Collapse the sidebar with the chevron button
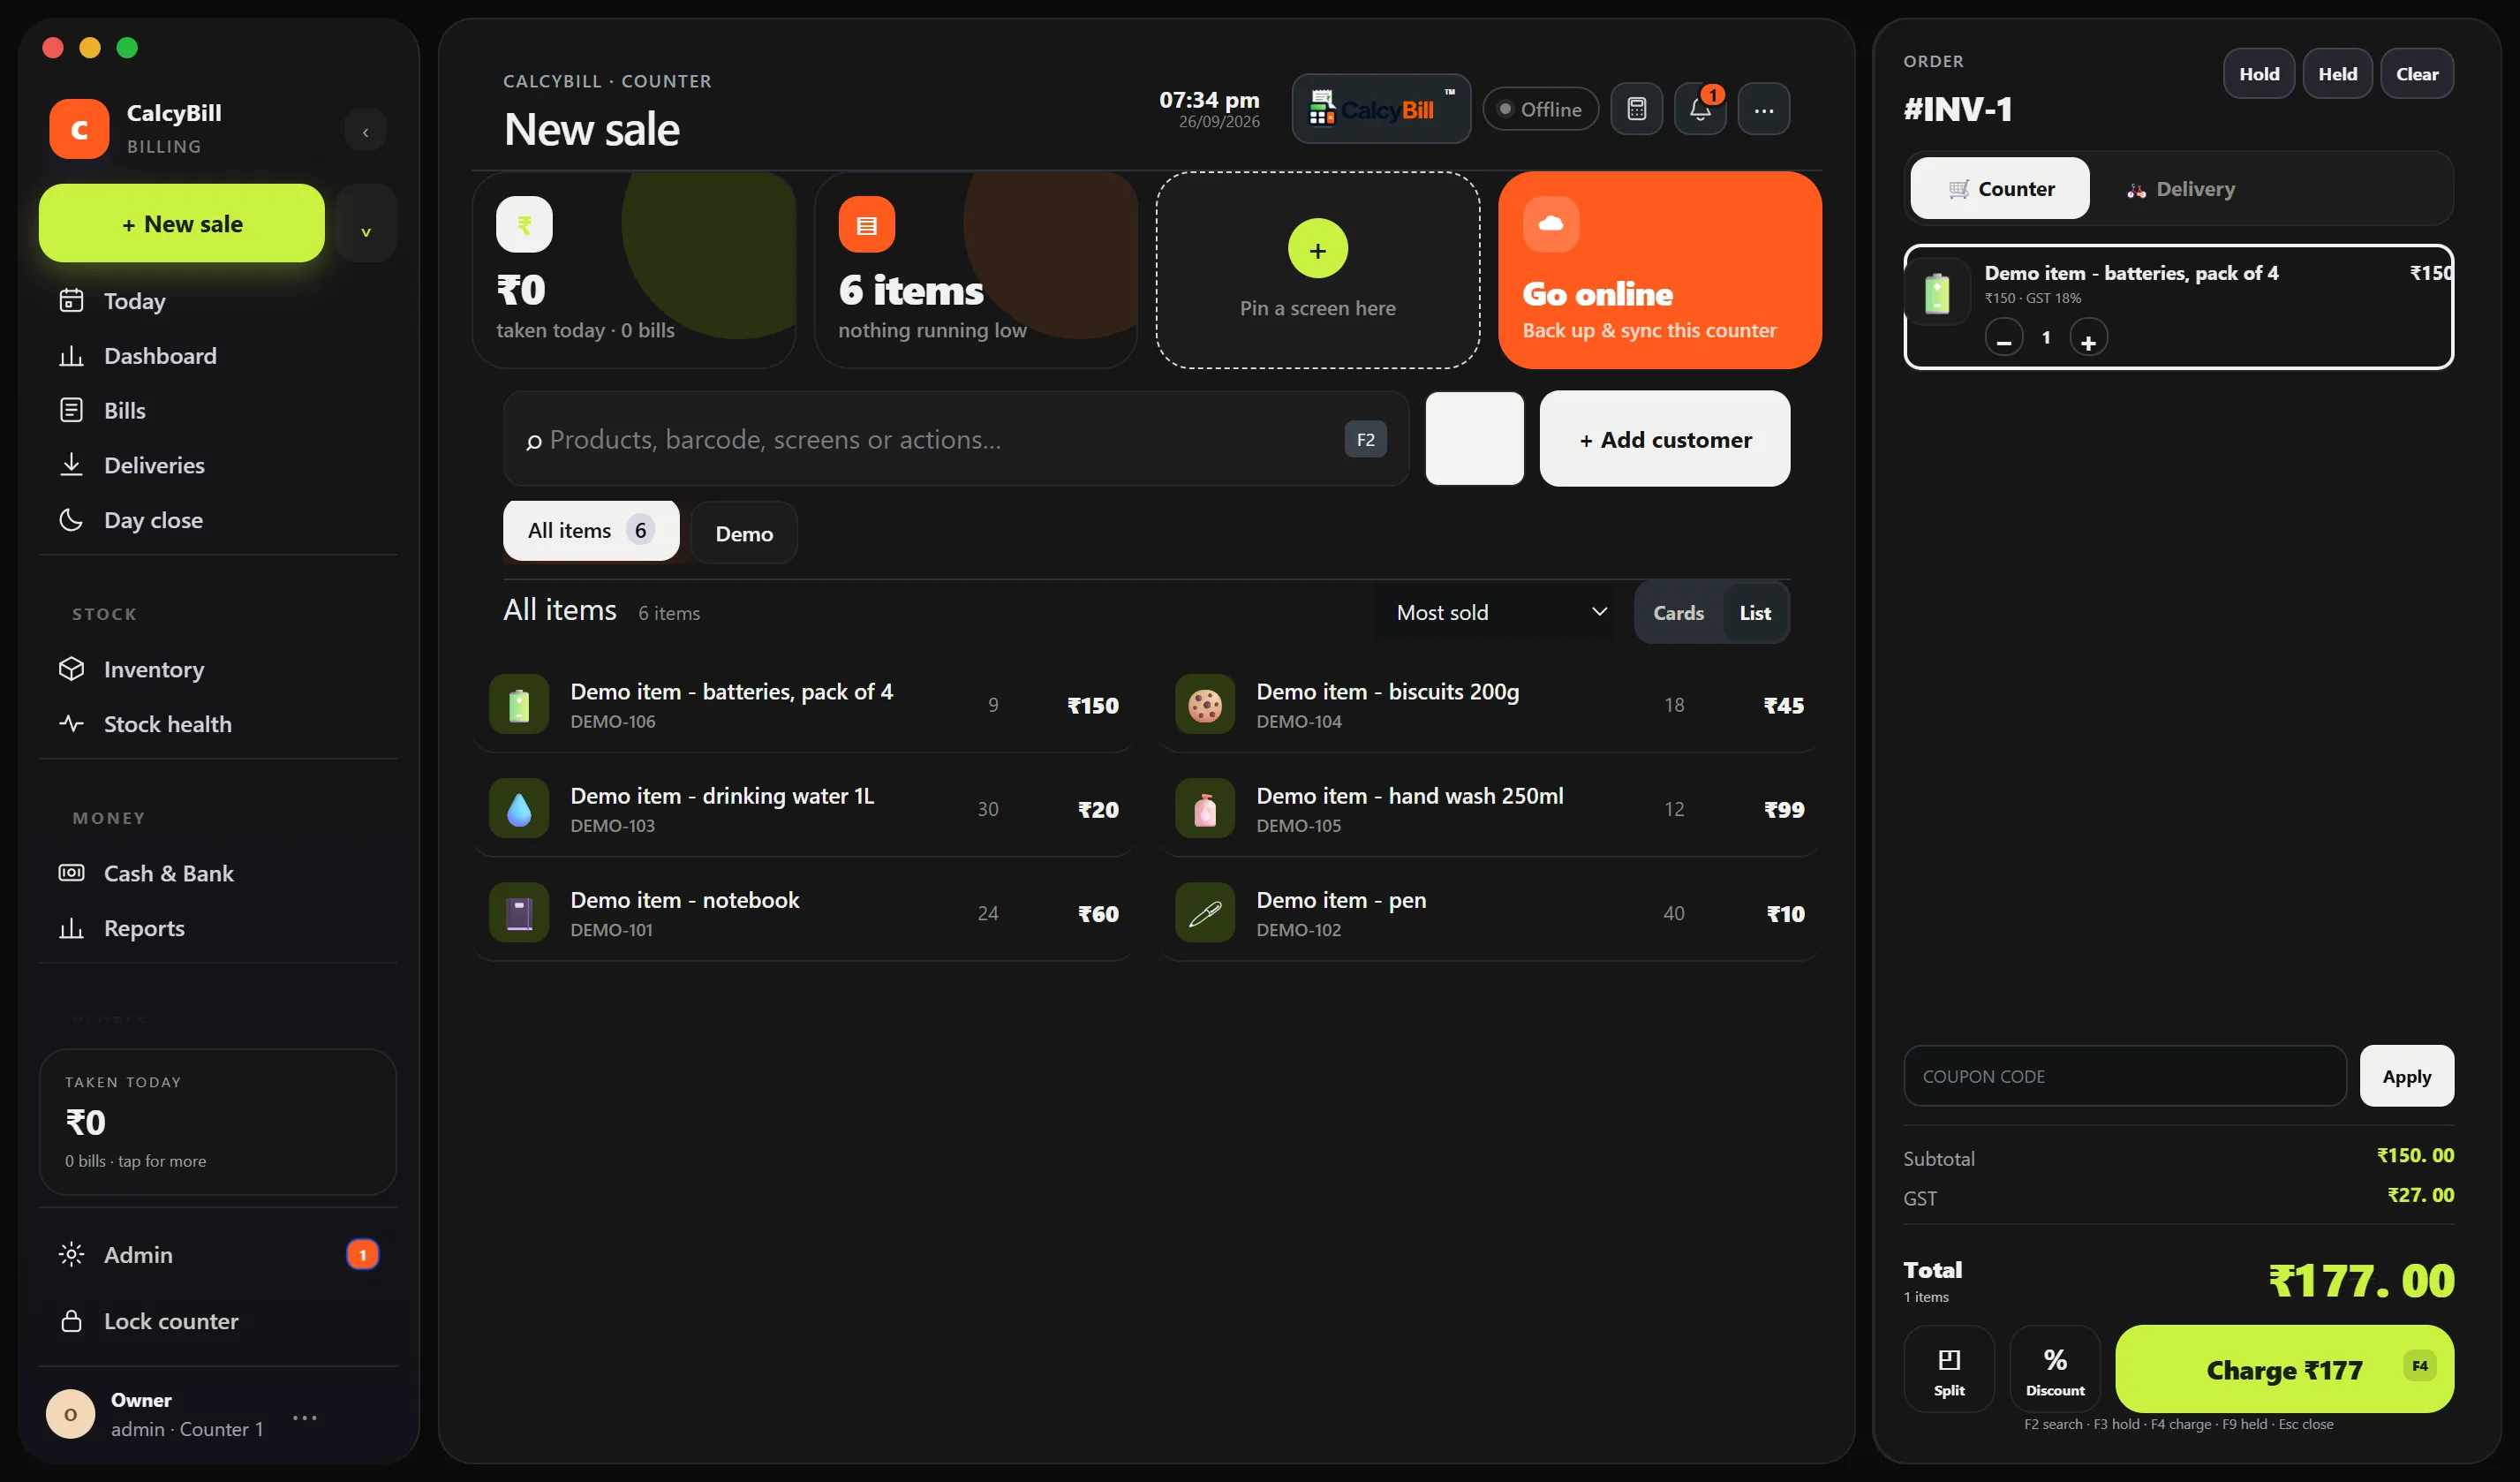Viewport: 2520px width, 1482px height. [365, 131]
